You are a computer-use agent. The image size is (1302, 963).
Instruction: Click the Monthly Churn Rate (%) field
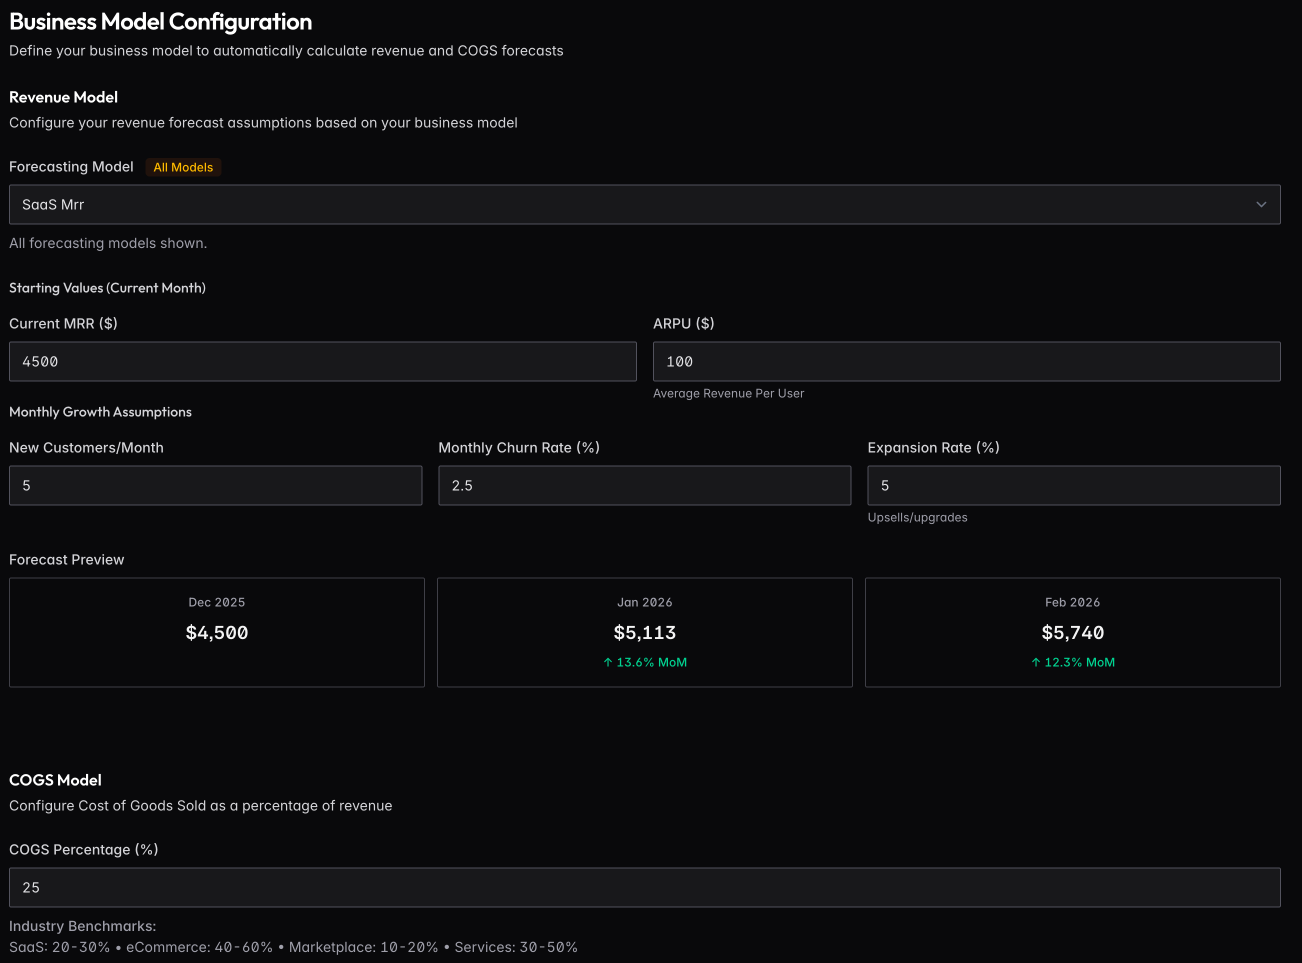click(x=644, y=486)
